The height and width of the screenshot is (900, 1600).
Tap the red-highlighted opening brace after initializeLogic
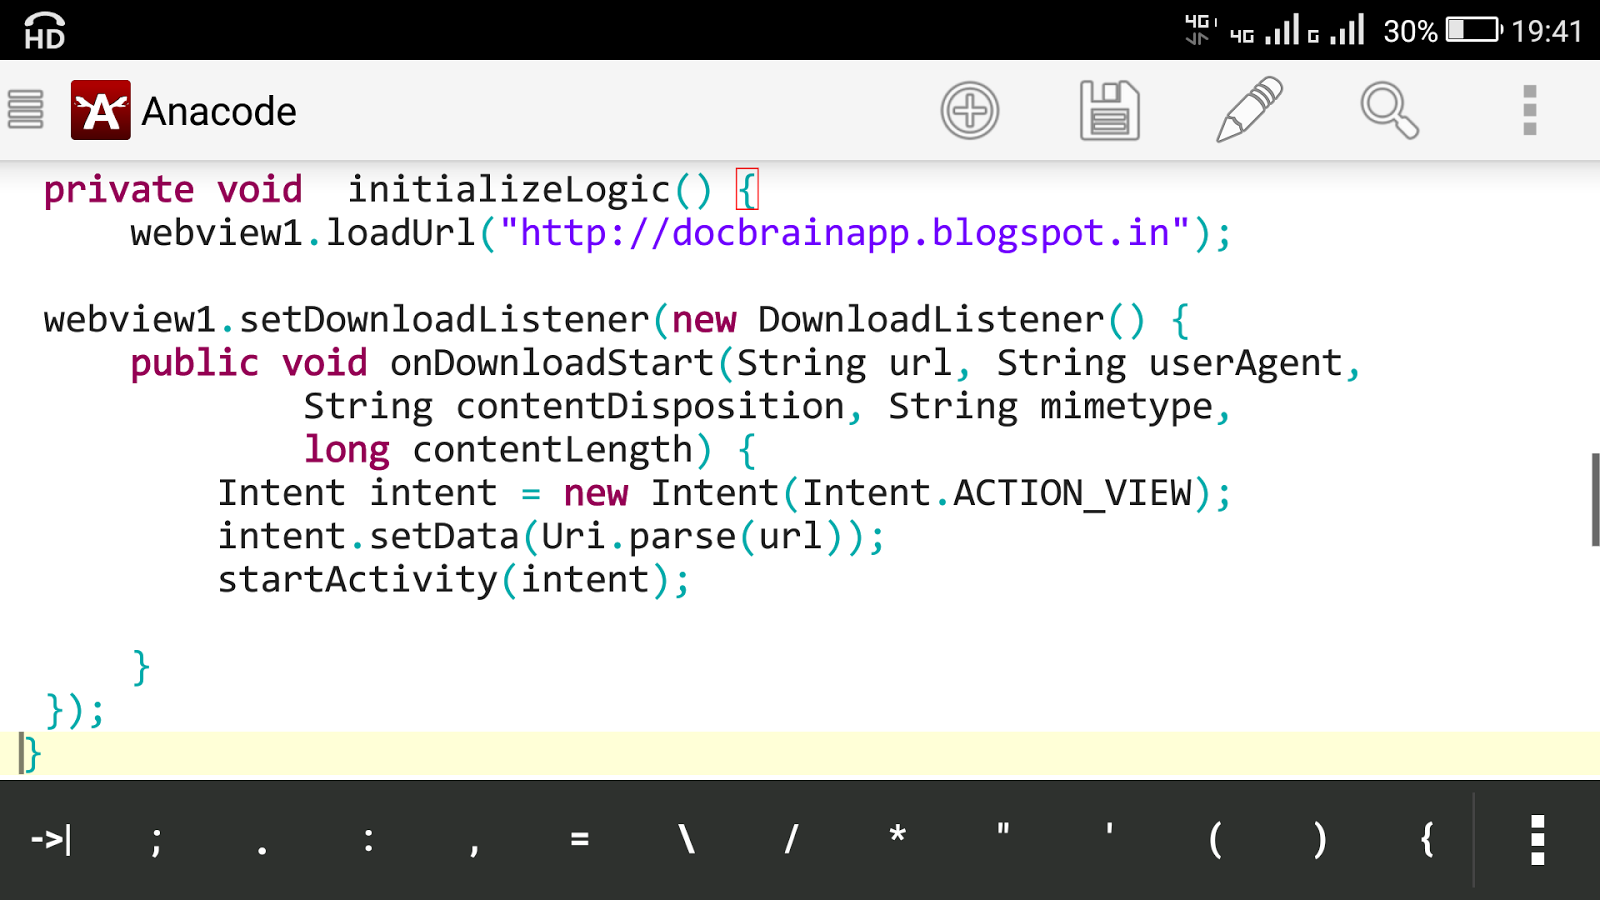coord(745,188)
